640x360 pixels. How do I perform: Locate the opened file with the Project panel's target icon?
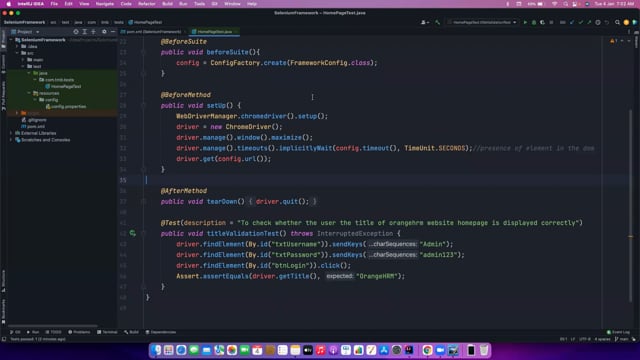point(76,31)
